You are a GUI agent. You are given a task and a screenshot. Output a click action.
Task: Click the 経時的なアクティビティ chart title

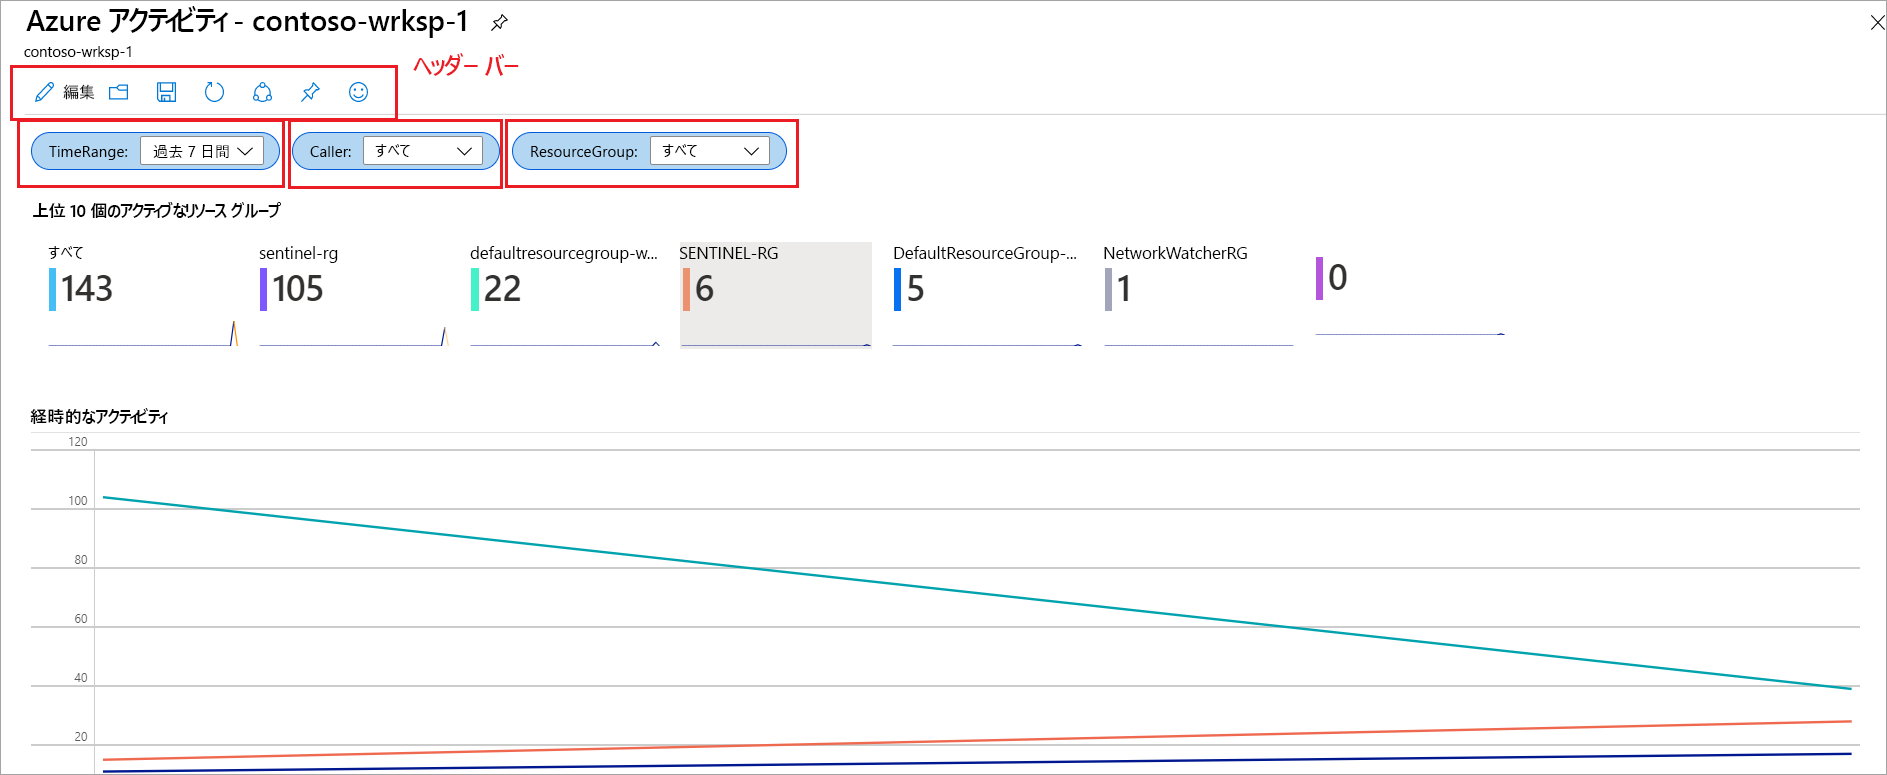99,416
